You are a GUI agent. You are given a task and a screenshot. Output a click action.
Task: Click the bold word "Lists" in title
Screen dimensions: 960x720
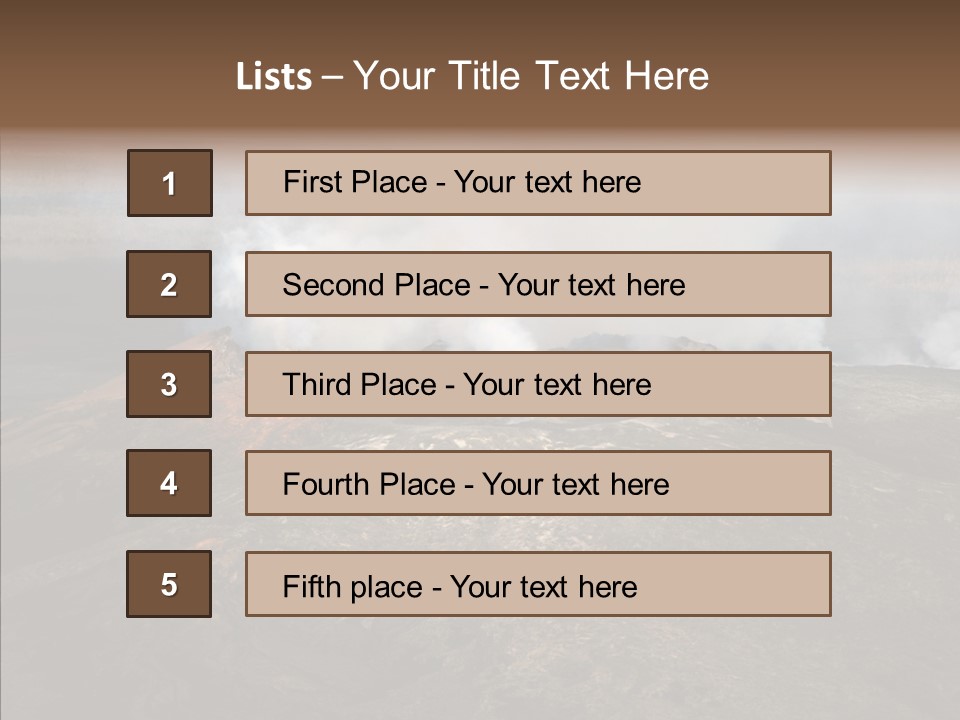click(273, 77)
